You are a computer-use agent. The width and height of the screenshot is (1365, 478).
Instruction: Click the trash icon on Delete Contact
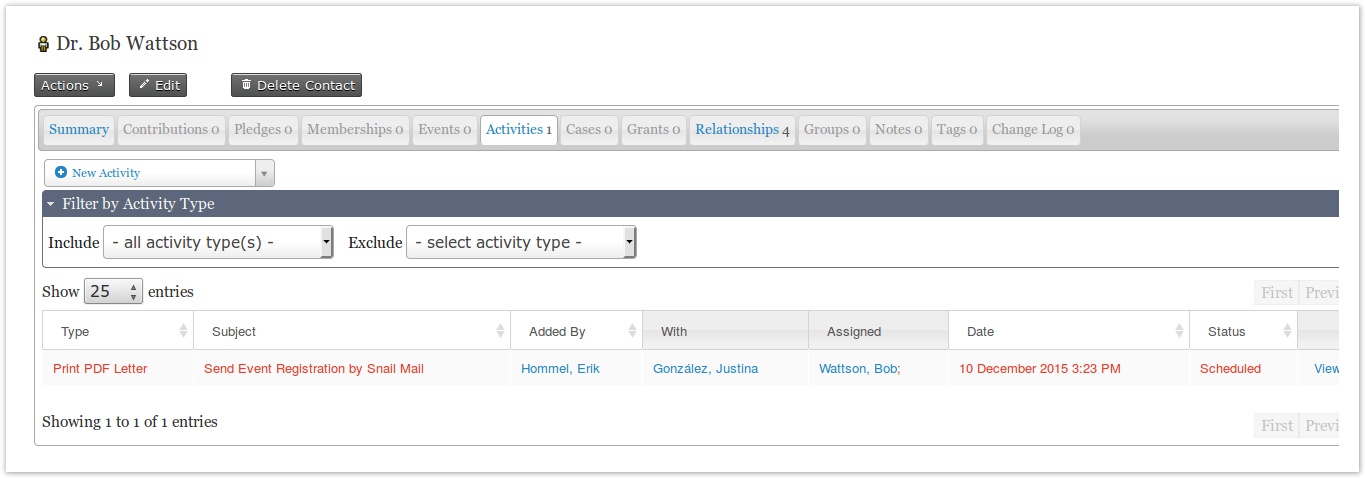coord(247,86)
